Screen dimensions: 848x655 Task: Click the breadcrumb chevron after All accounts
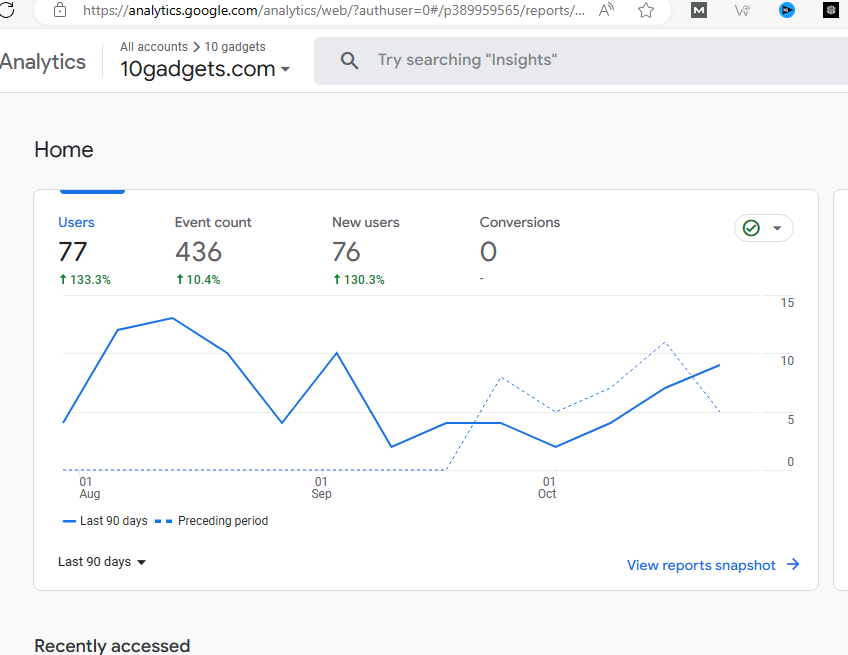[x=196, y=47]
